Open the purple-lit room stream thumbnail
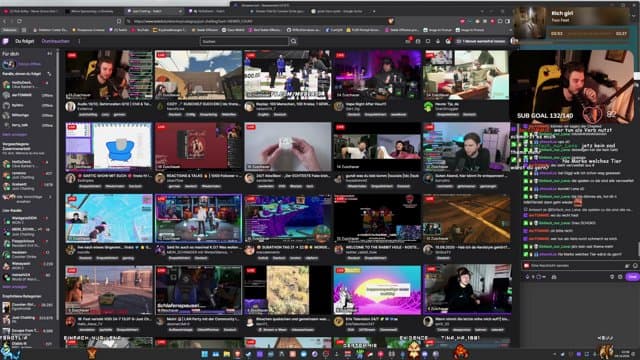Image resolution: width=640 pixels, height=360 pixels. (377, 75)
